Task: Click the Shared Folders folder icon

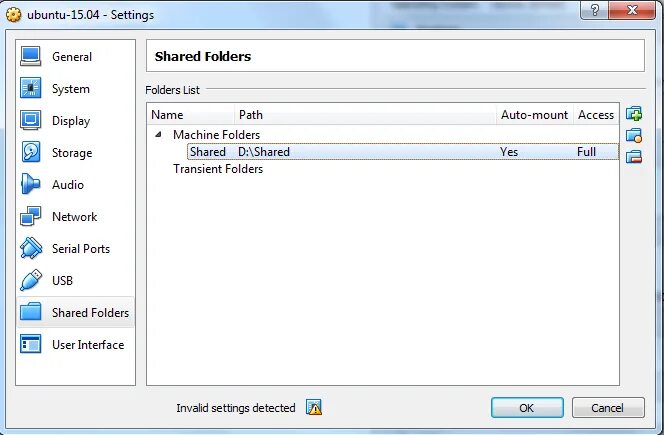Action: tap(30, 312)
